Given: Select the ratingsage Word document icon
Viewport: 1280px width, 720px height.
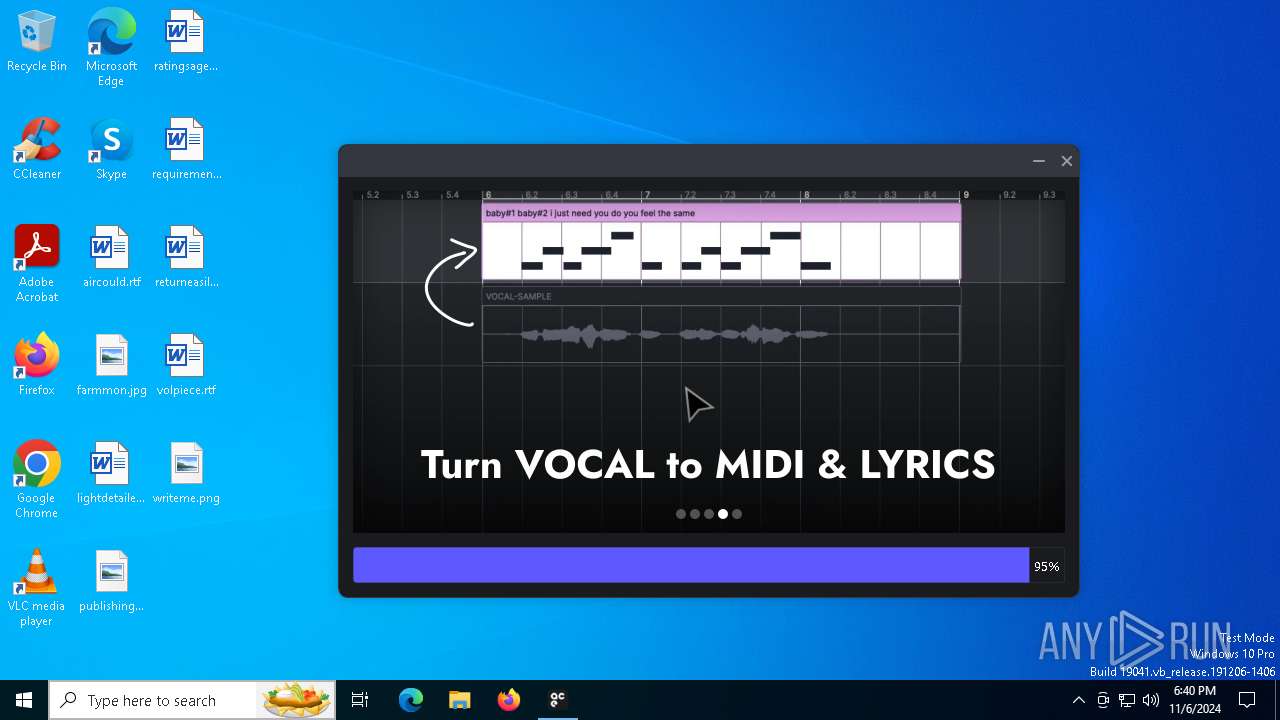Looking at the screenshot, I should pyautogui.click(x=185, y=42).
